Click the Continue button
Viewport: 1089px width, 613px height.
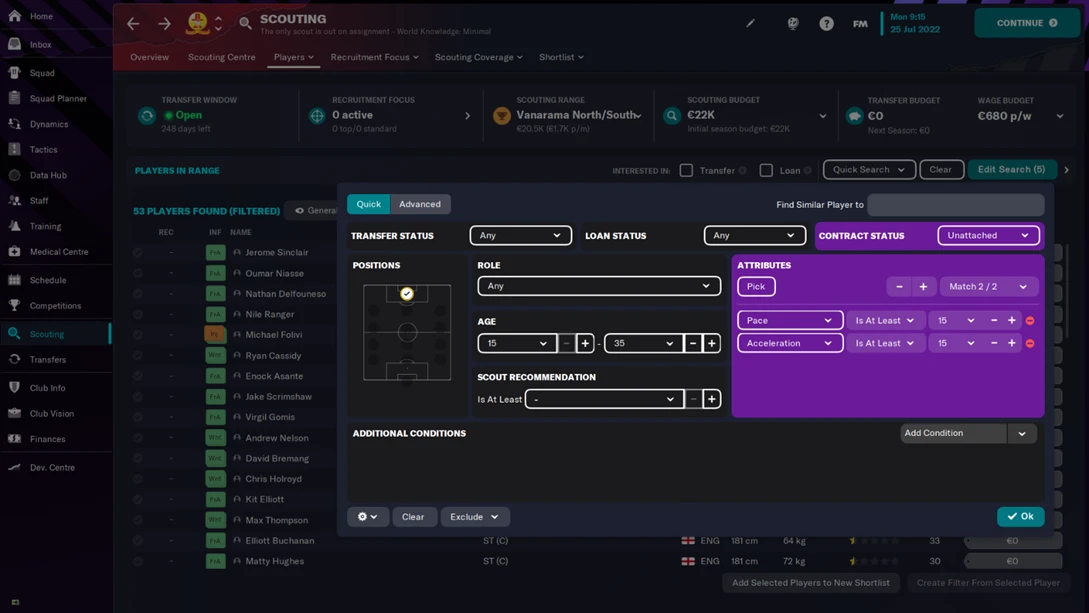click(x=1026, y=23)
